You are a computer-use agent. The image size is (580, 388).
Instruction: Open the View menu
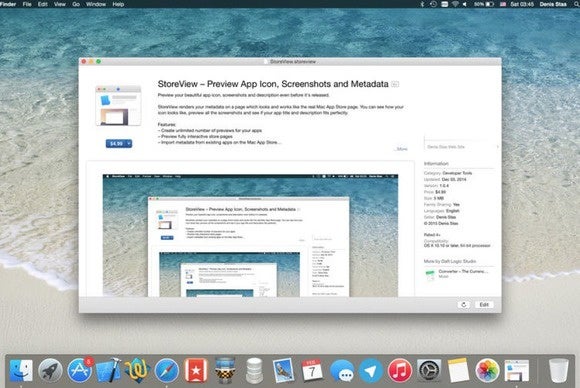60,4
